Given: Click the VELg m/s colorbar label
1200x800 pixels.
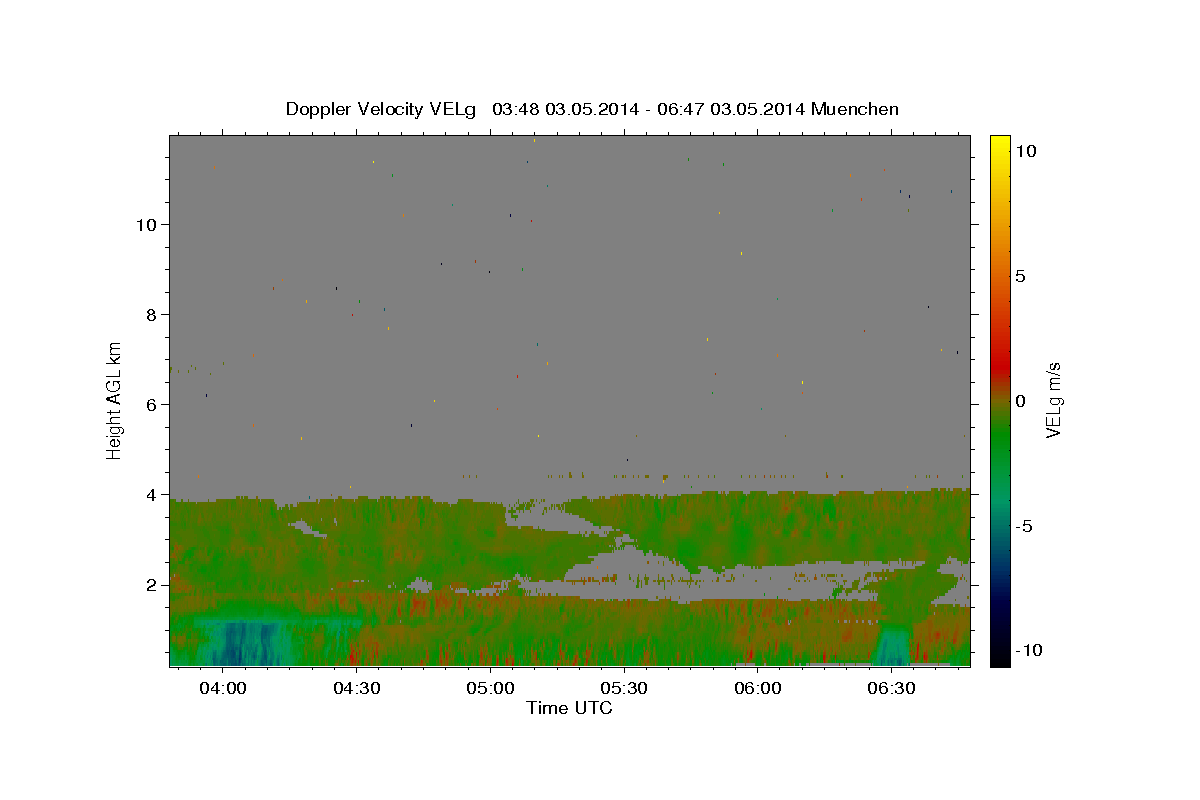Looking at the screenshot, I should click(x=1053, y=401).
